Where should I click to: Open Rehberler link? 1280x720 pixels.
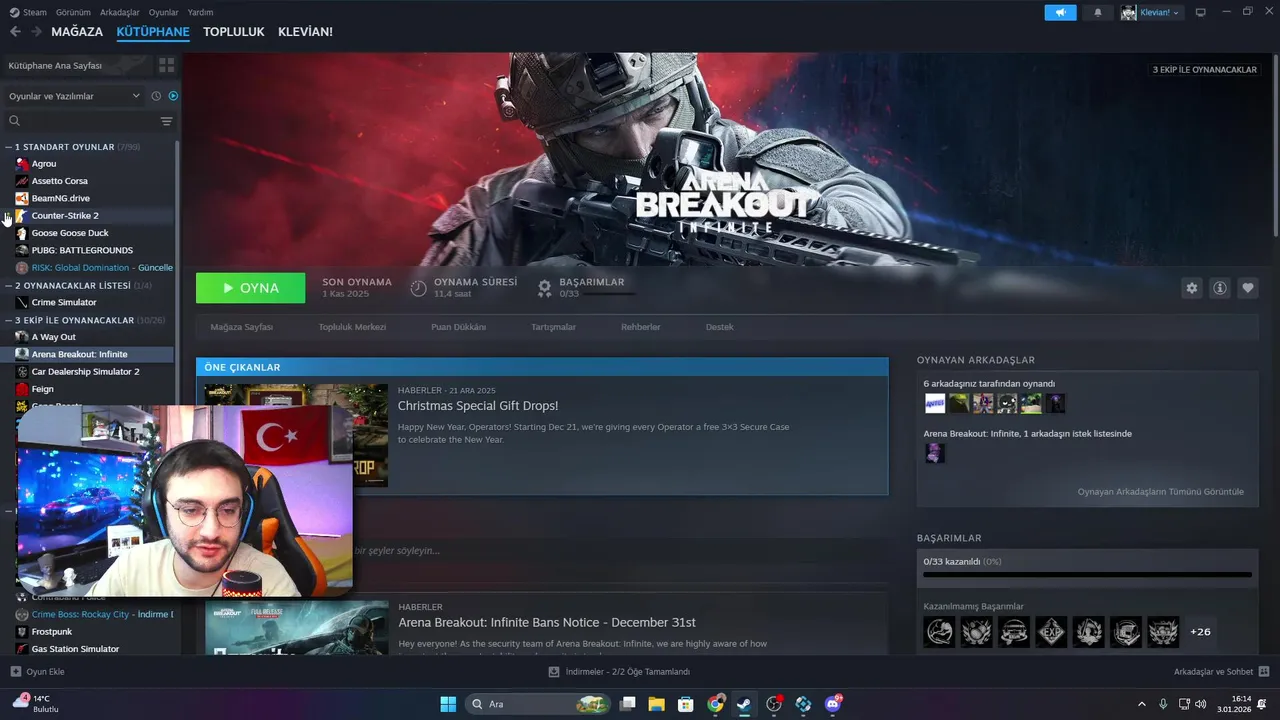coord(640,327)
